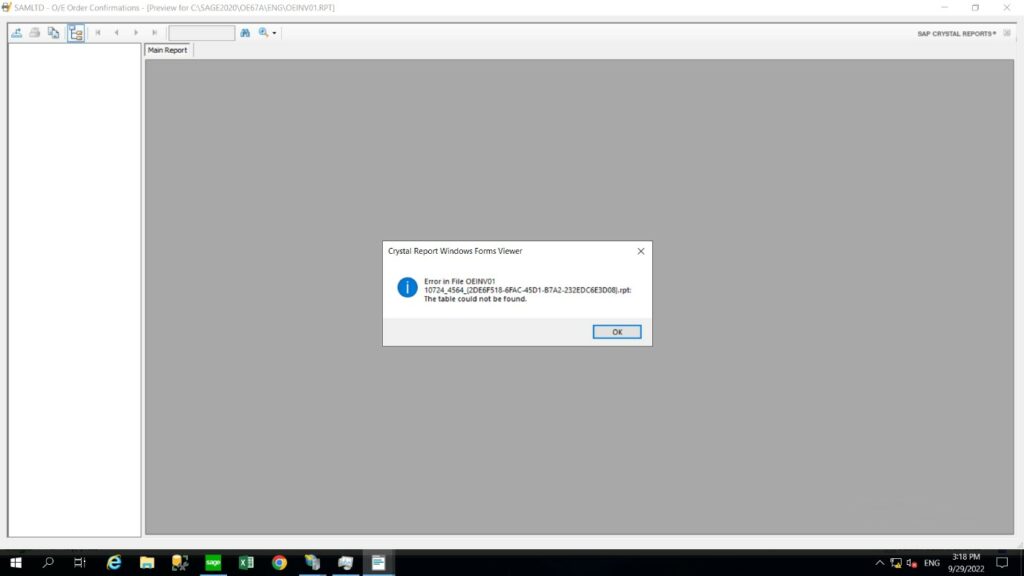This screenshot has width=1024, height=576.
Task: Launch Google Chrome from the taskbar
Action: pos(279,563)
